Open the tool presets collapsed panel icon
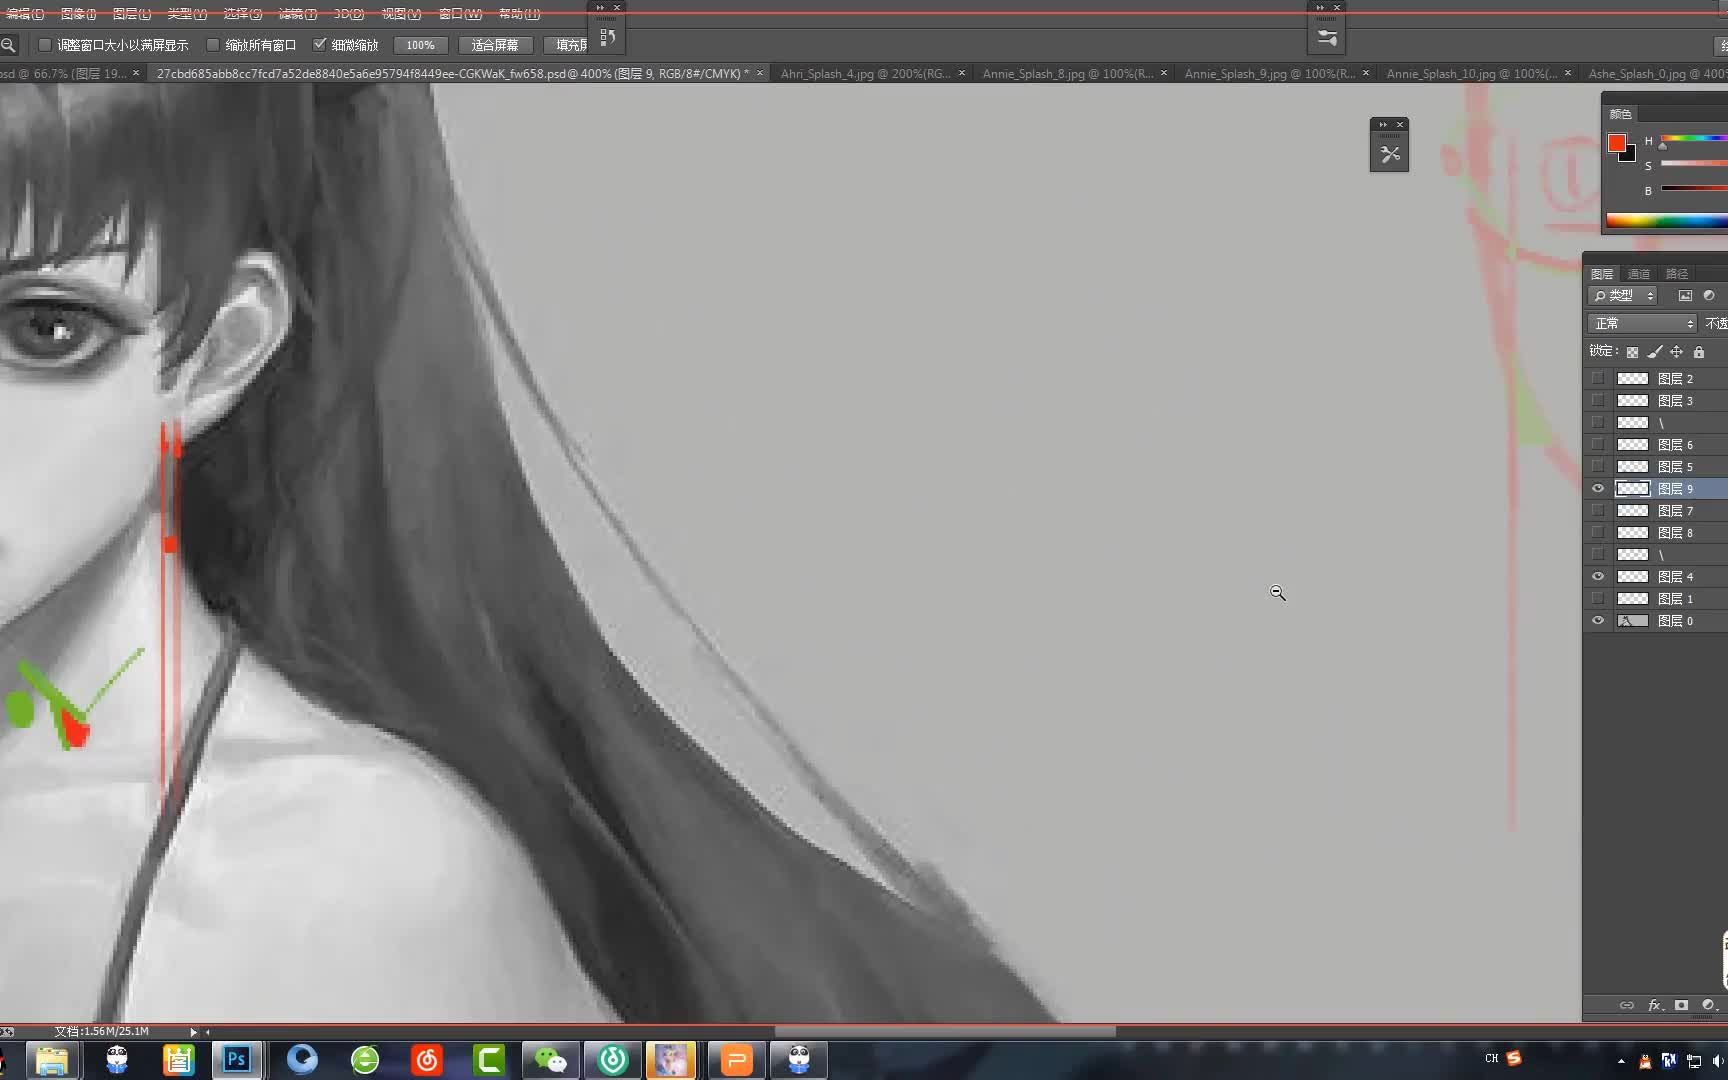The width and height of the screenshot is (1728, 1080). (1389, 154)
